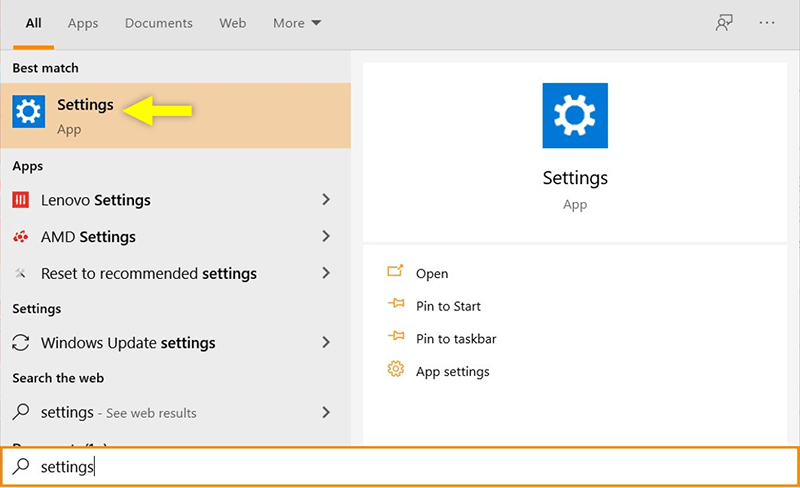The height and width of the screenshot is (488, 800).
Task: Select Pin to taskbar option
Action: tap(456, 339)
